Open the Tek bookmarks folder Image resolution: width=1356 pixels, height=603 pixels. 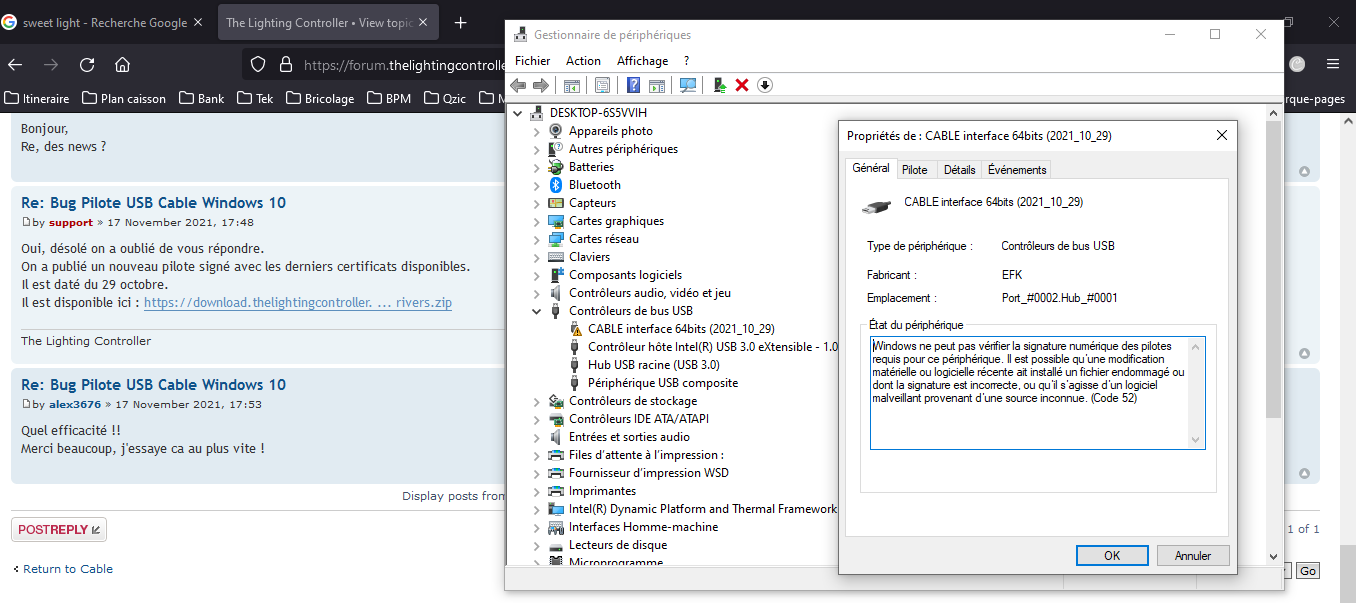[x=256, y=98]
